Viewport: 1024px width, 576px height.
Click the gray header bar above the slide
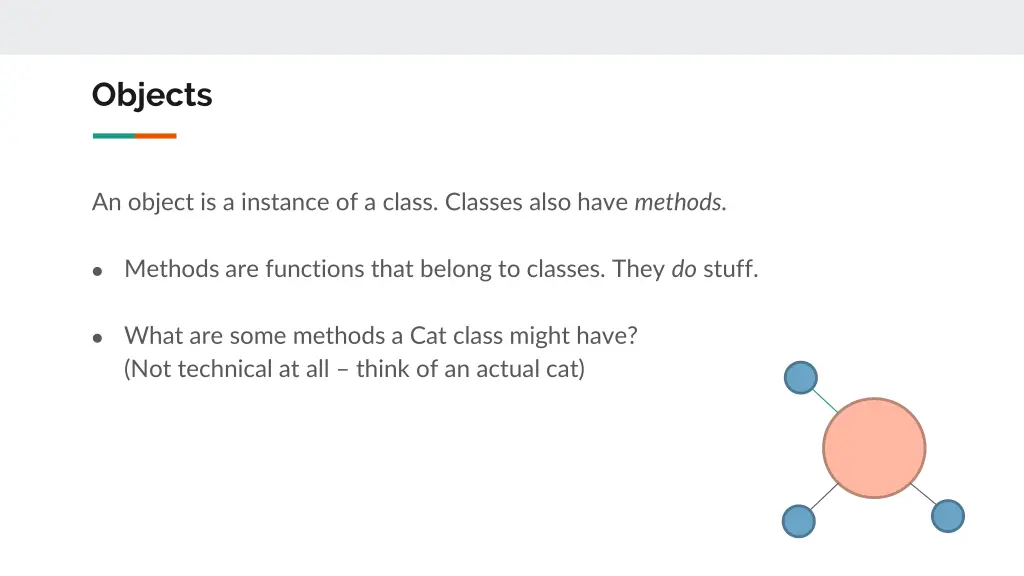(x=512, y=27)
